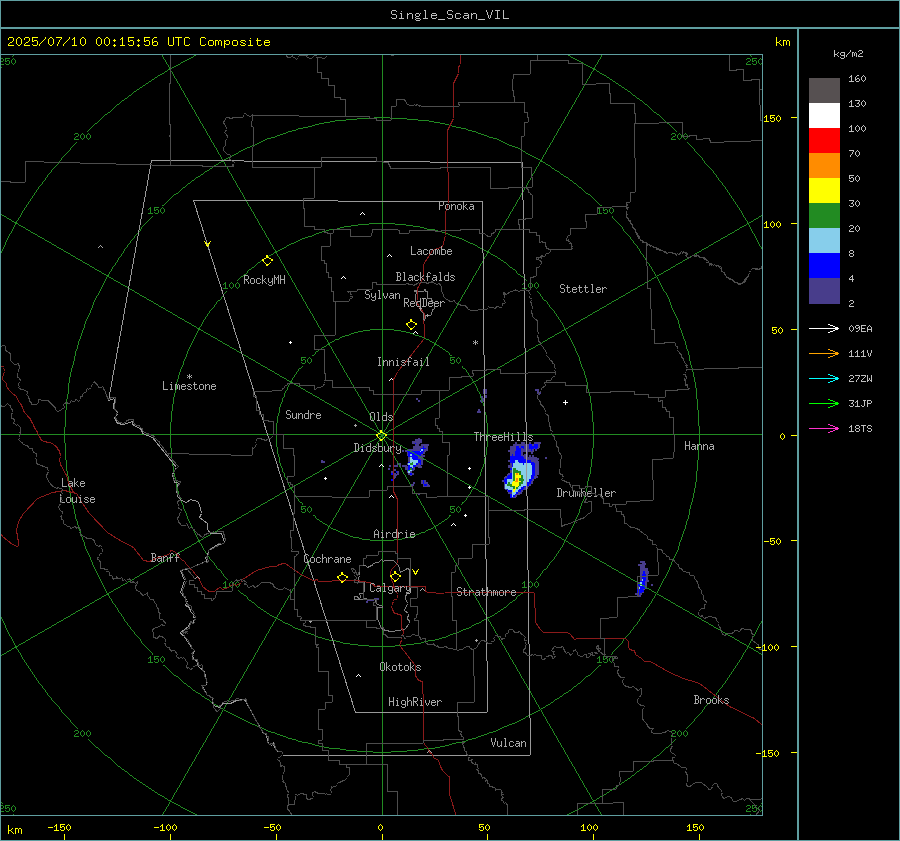The height and width of the screenshot is (841, 900).
Task: Click the Single_Scan_VIL title
Action: 449,15
